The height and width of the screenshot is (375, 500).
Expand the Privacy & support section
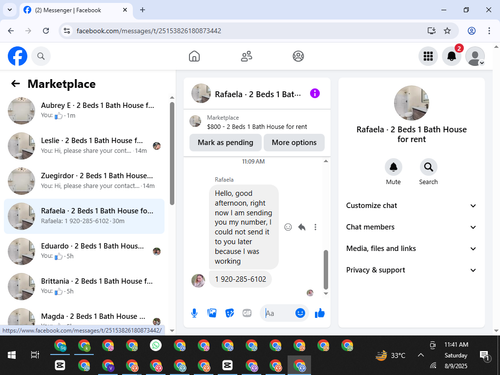pos(411,270)
